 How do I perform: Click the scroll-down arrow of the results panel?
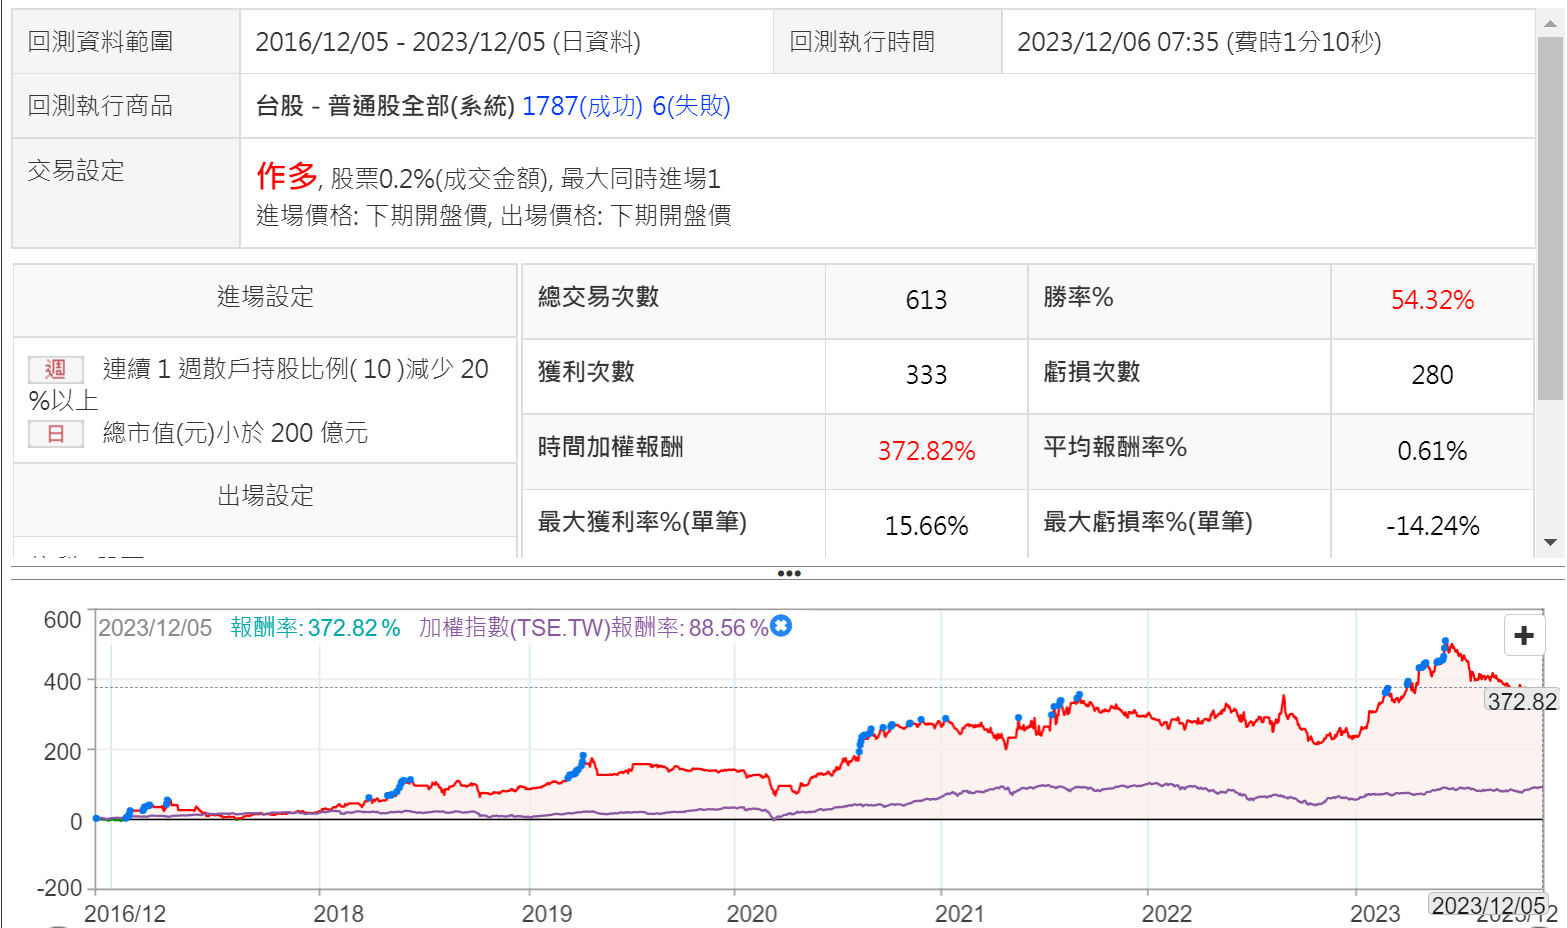[1550, 542]
